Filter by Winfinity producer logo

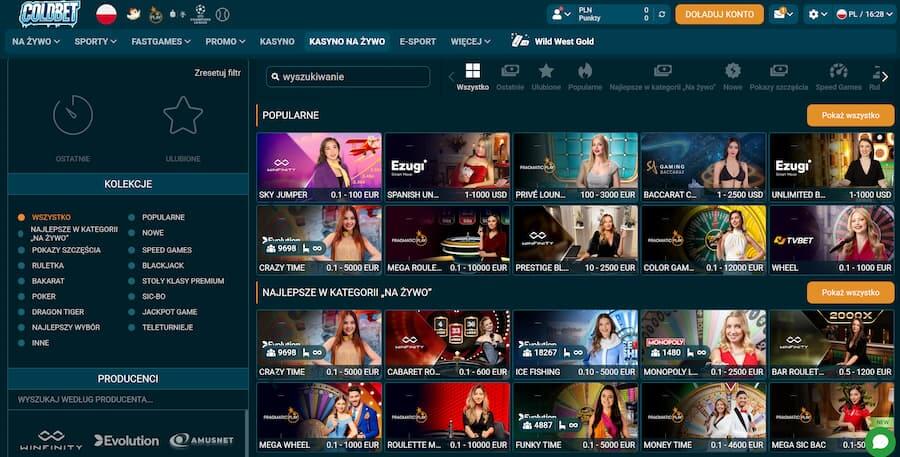point(51,440)
